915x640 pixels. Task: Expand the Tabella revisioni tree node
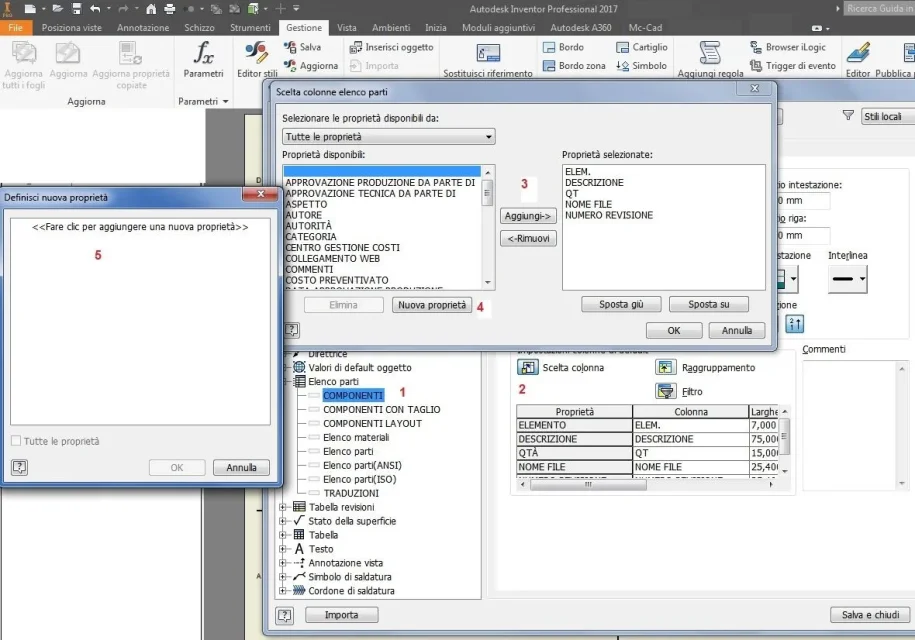pos(283,507)
